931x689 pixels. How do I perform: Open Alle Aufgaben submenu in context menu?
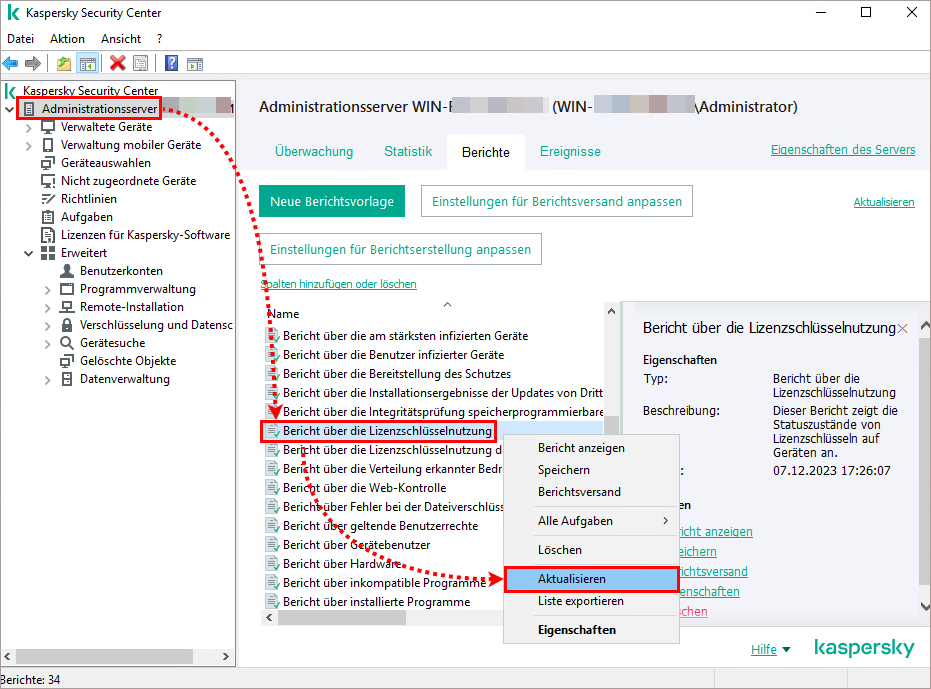(x=602, y=521)
